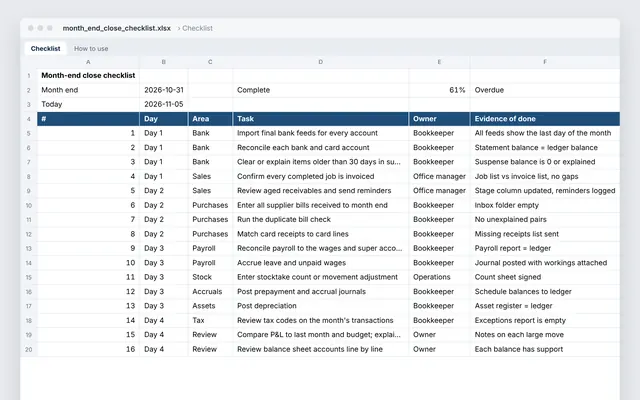640x400 pixels.
Task: Select evidence Job list vs invoice list
Action: (545, 176)
